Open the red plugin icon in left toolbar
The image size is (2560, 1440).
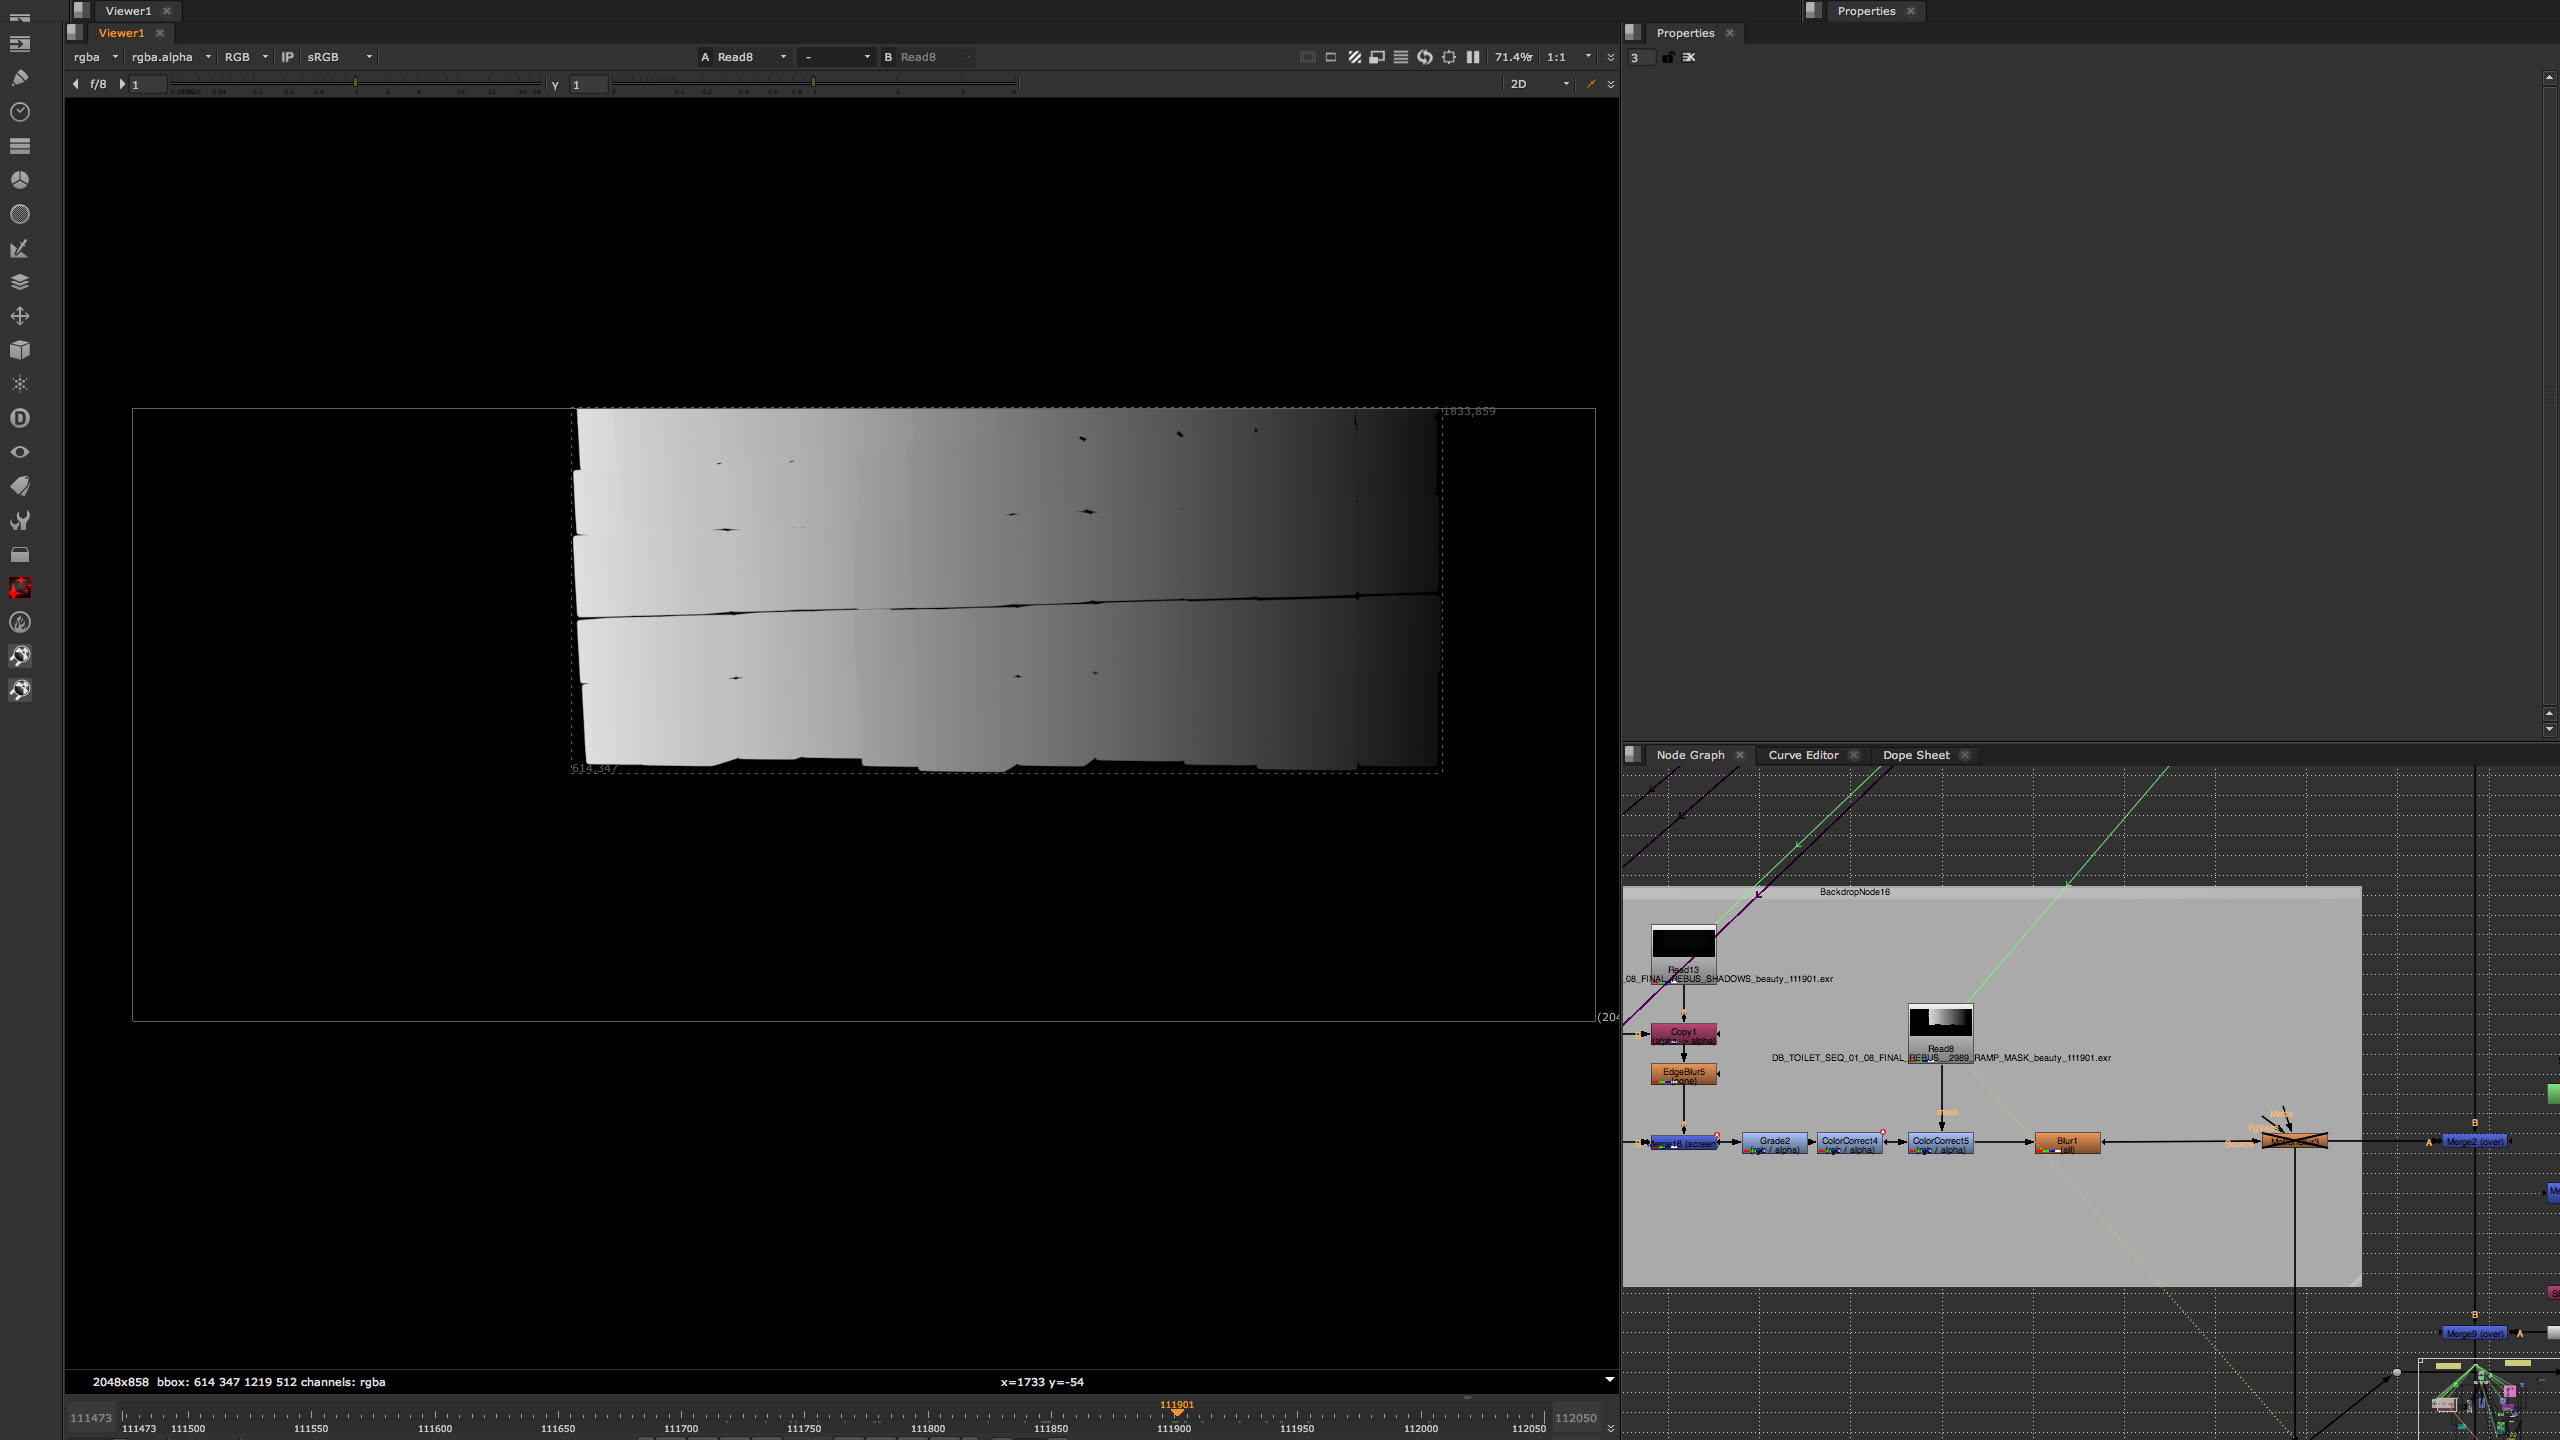tap(19, 588)
